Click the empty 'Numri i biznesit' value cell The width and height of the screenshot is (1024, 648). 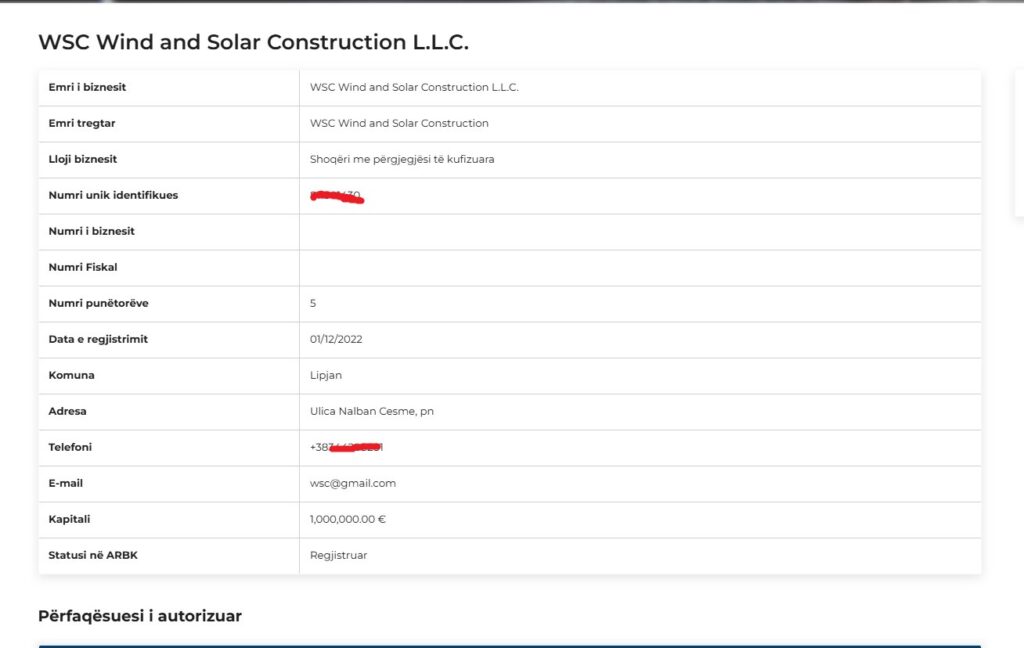(x=640, y=231)
